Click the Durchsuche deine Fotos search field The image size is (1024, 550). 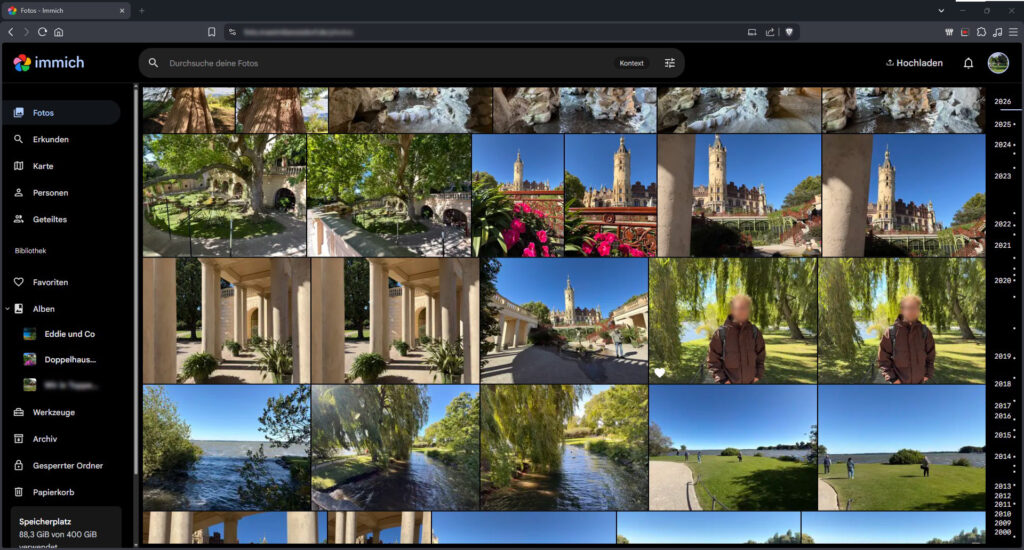pyautogui.click(x=380, y=63)
